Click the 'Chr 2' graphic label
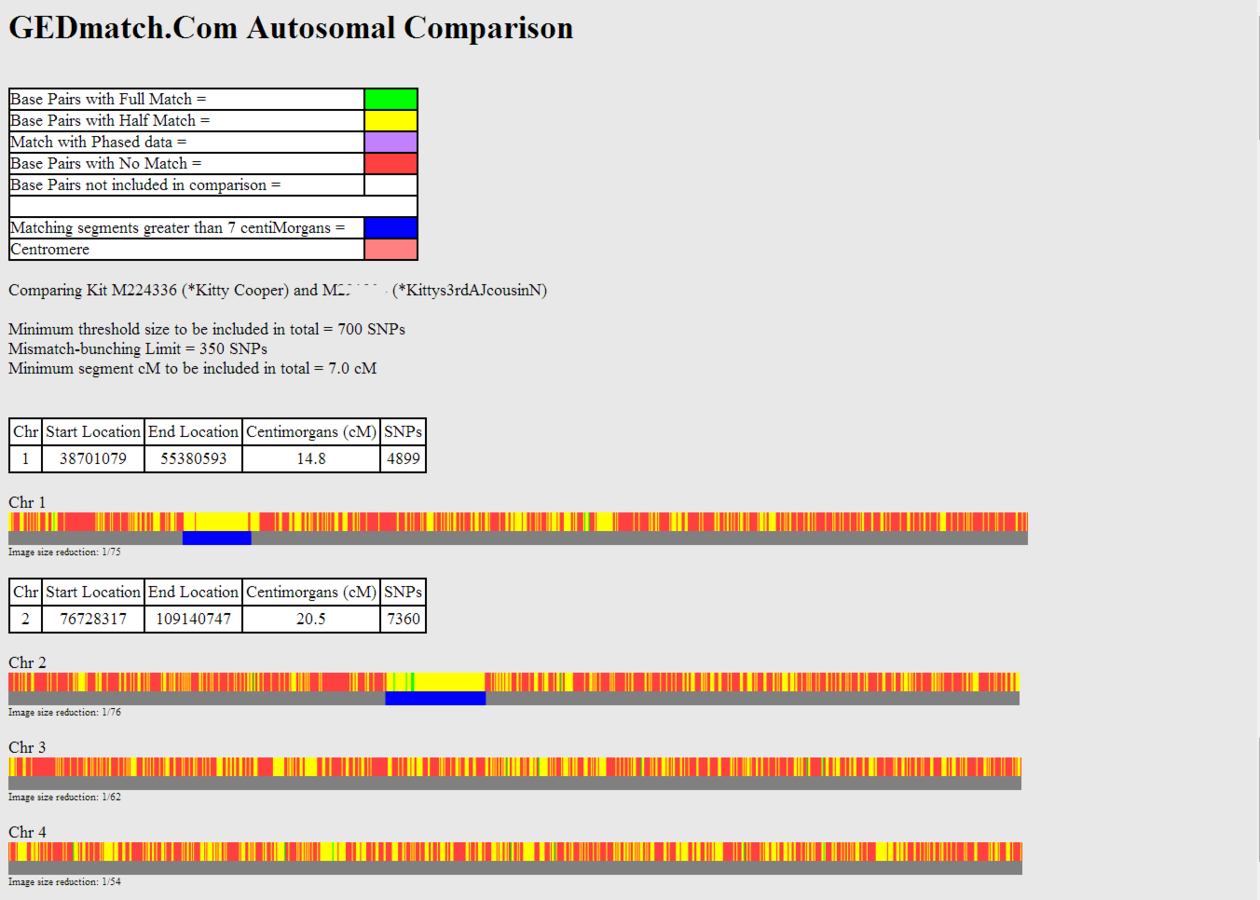 tap(27, 663)
